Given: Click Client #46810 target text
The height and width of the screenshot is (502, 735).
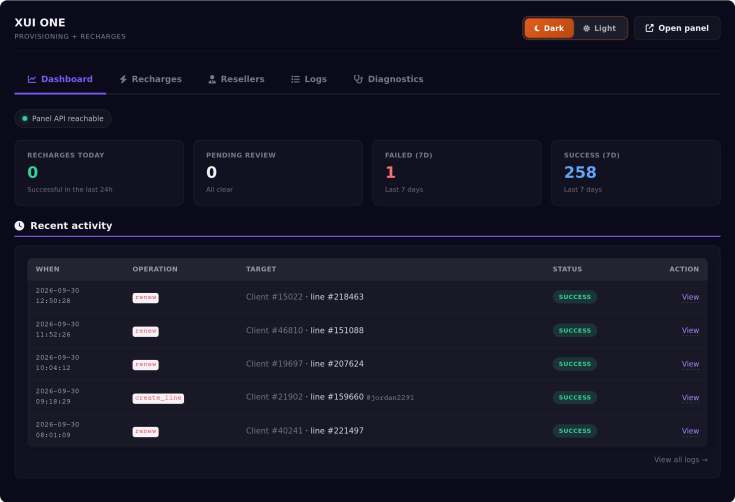Looking at the screenshot, I should [274, 330].
